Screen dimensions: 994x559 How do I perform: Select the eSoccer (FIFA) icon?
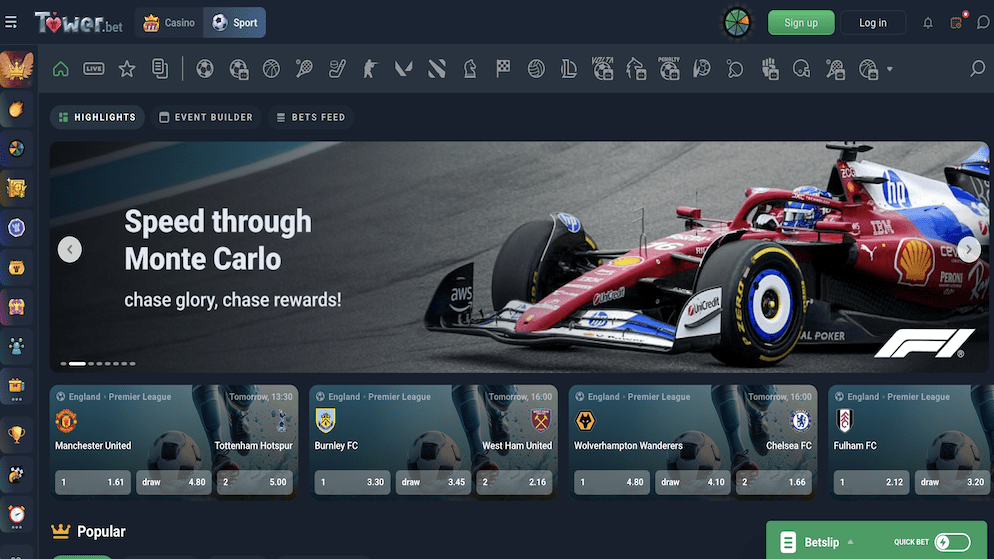[238, 68]
